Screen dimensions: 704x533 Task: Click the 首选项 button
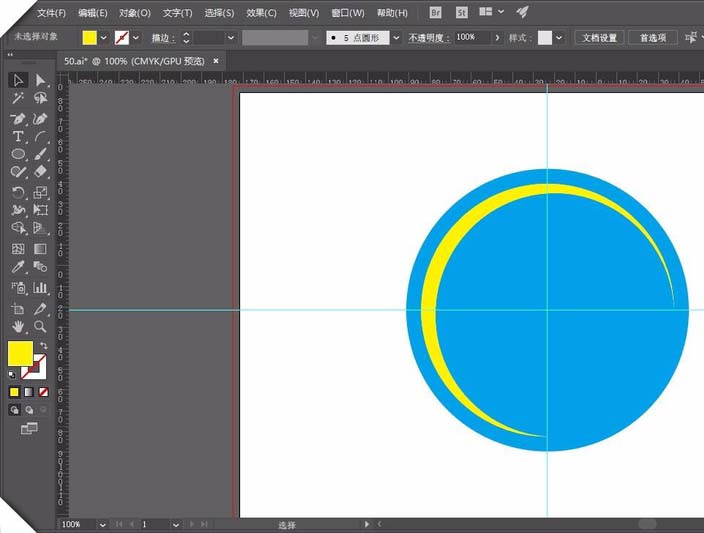coord(653,38)
